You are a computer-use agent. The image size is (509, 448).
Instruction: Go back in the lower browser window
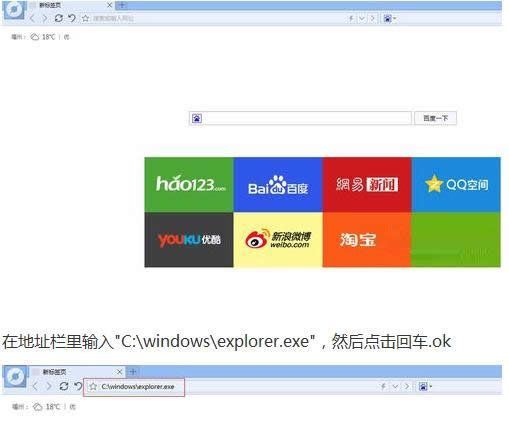(x=35, y=386)
